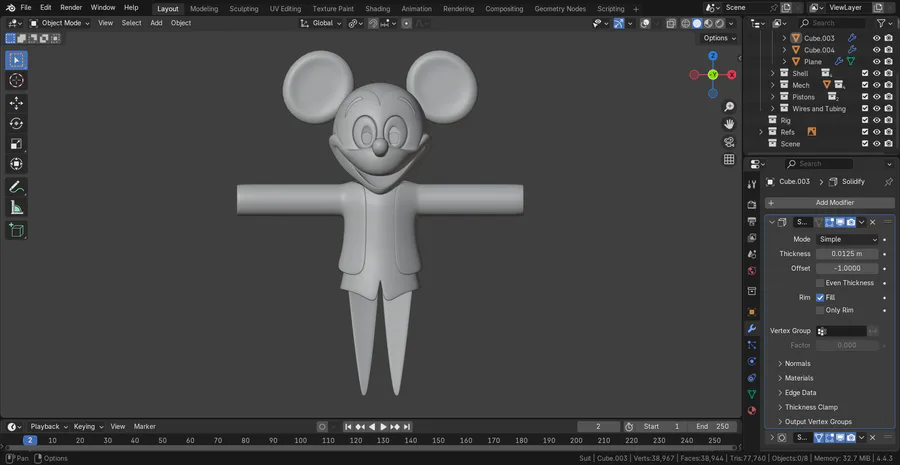The image size is (900, 465).
Task: Disable Pistons collection render camera icon
Action: (889, 97)
